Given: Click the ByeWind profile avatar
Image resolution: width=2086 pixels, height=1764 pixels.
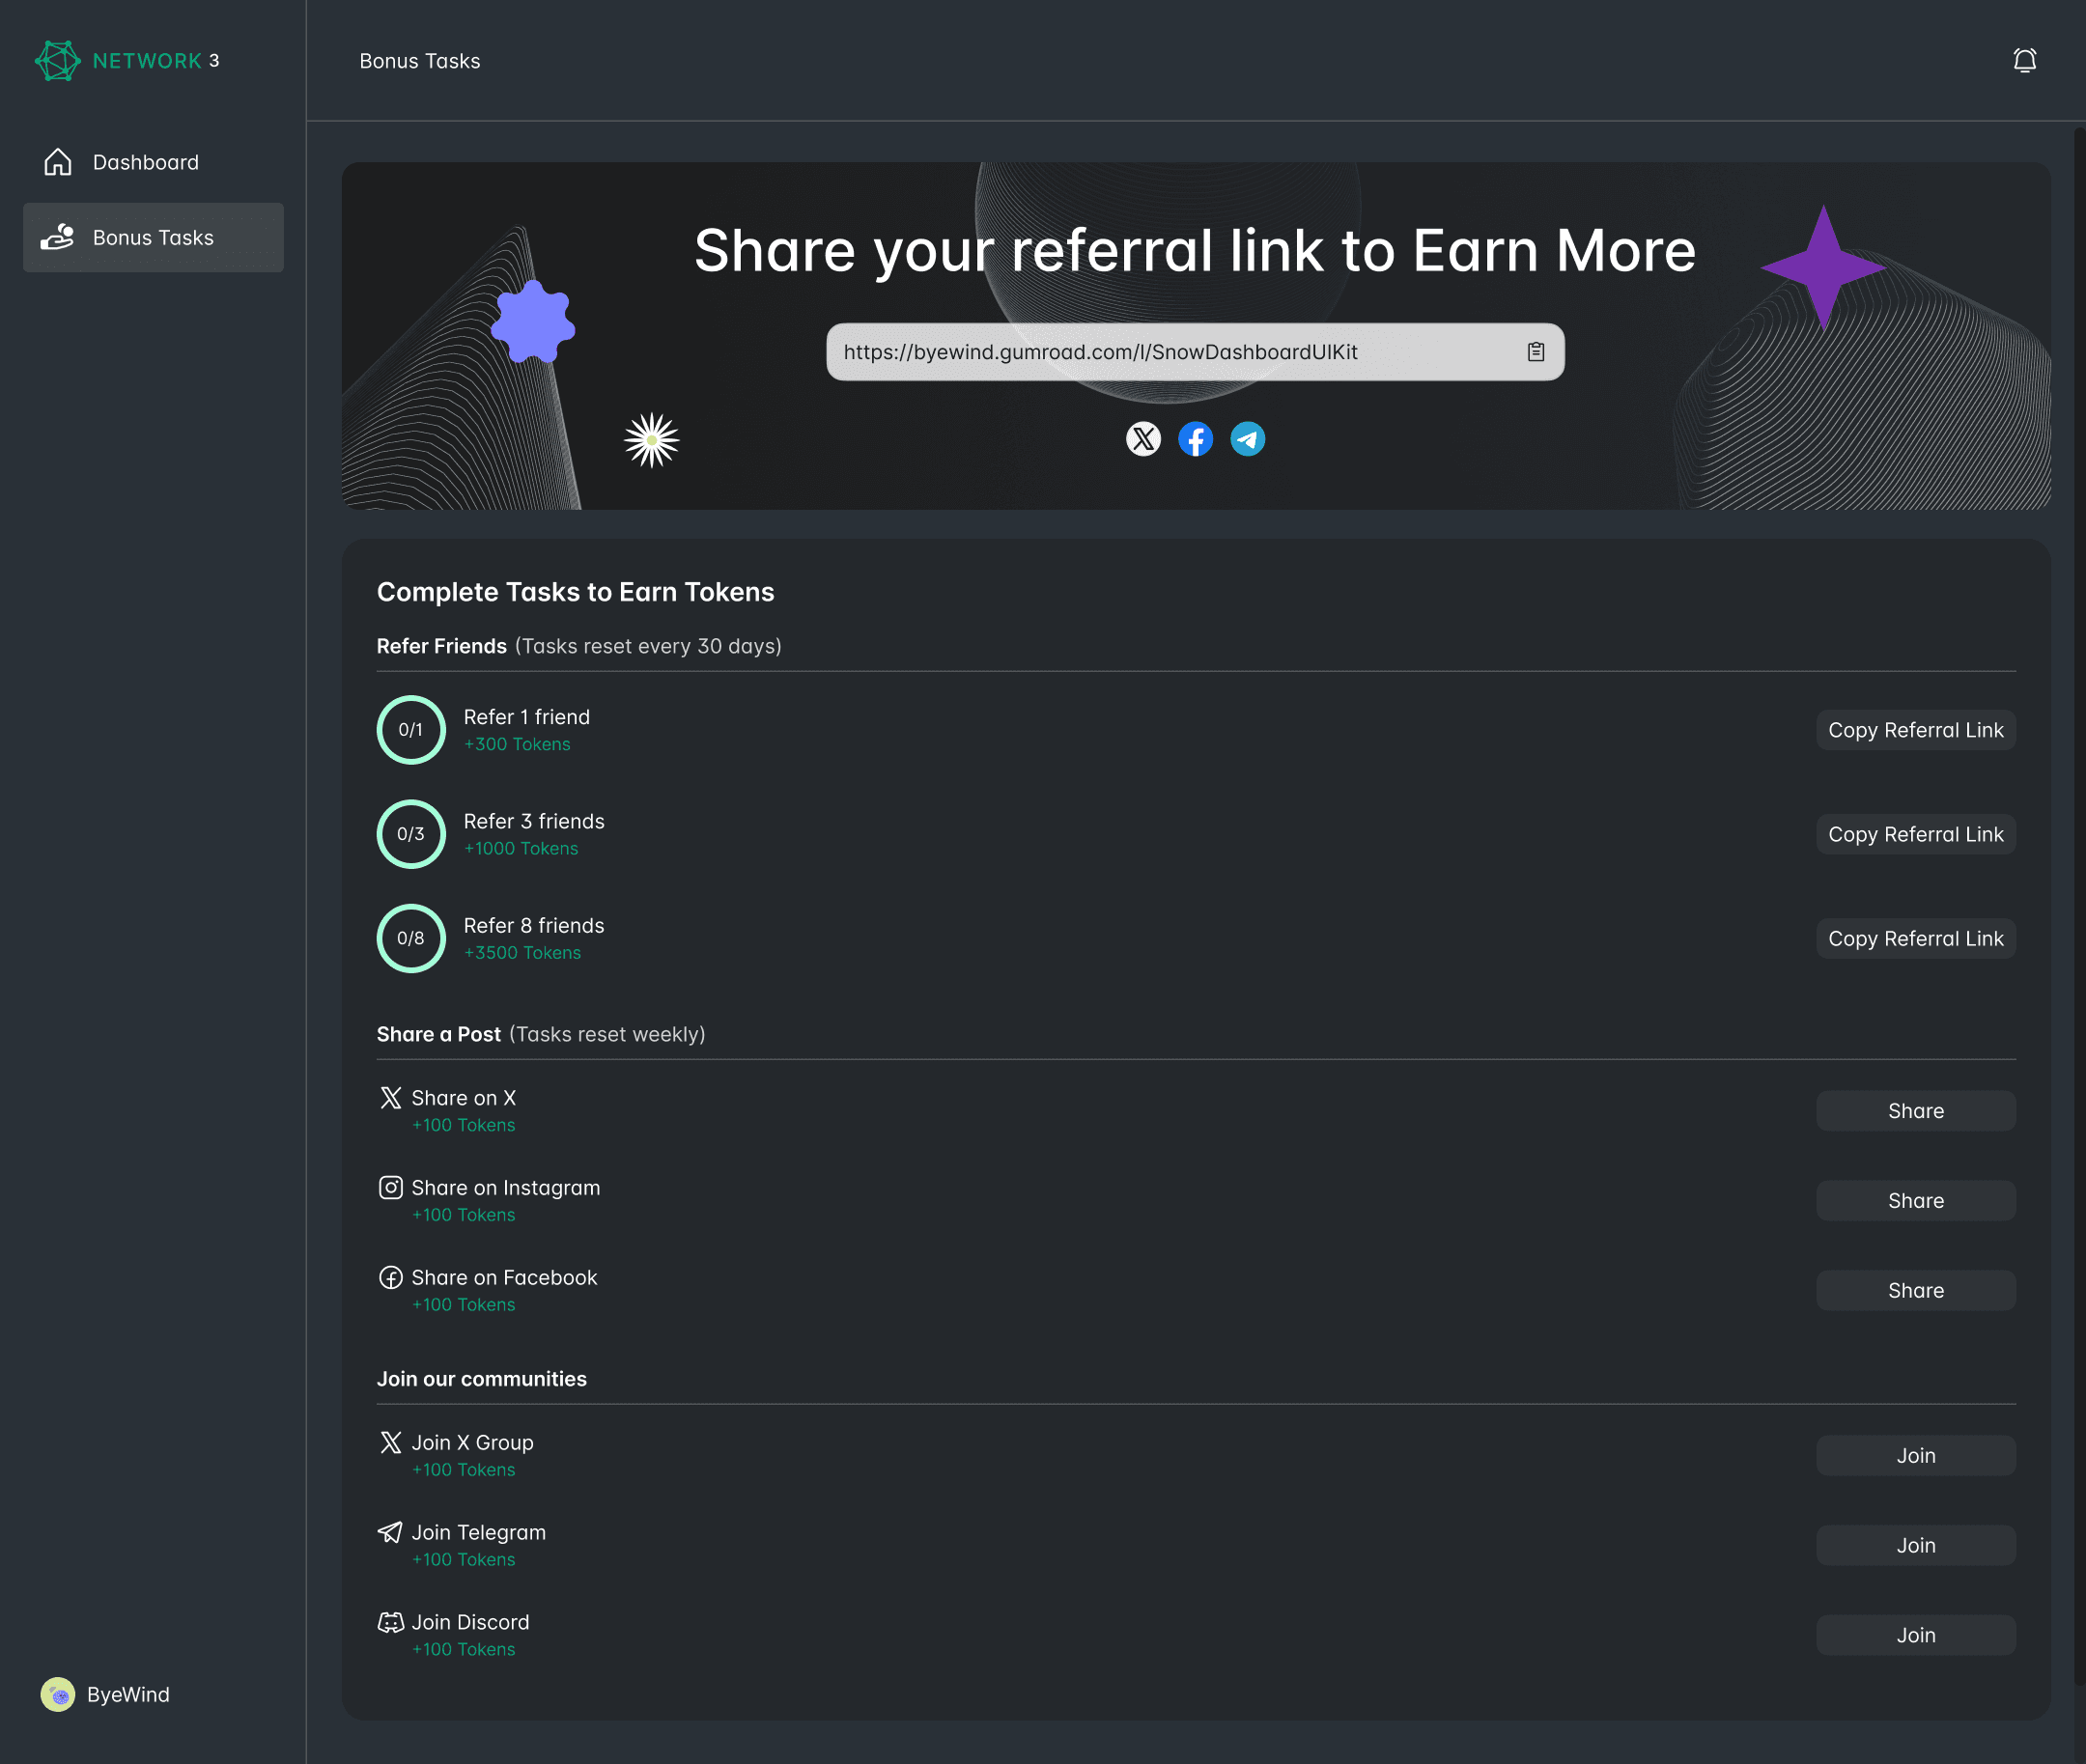Looking at the screenshot, I should 58,1694.
